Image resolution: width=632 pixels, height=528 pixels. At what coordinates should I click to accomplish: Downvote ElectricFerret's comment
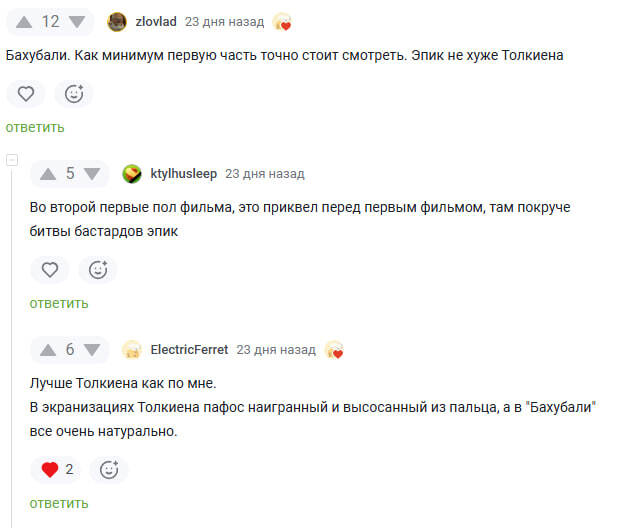click(x=93, y=350)
